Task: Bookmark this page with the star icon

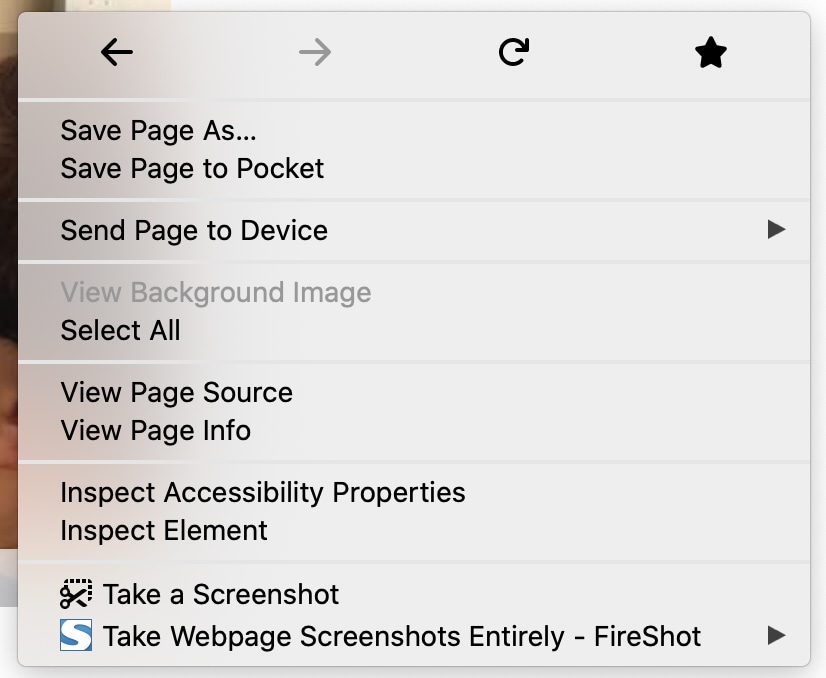Action: point(710,53)
